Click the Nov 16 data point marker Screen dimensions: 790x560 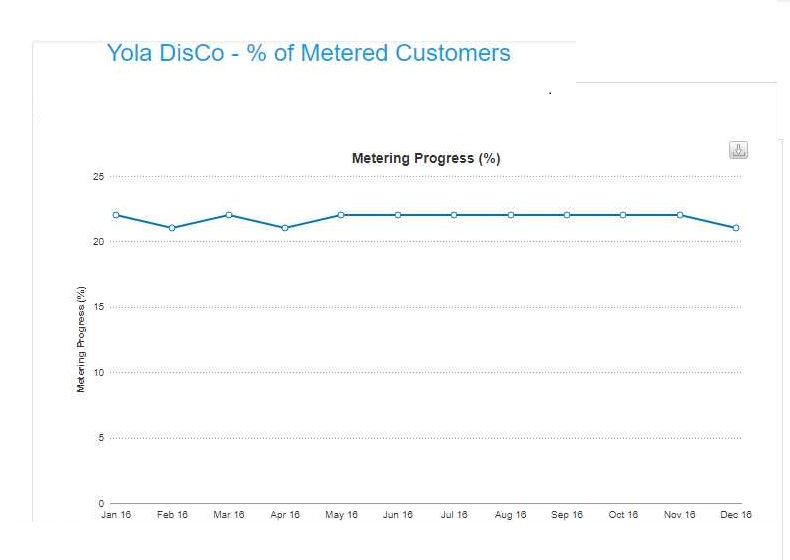coord(680,215)
